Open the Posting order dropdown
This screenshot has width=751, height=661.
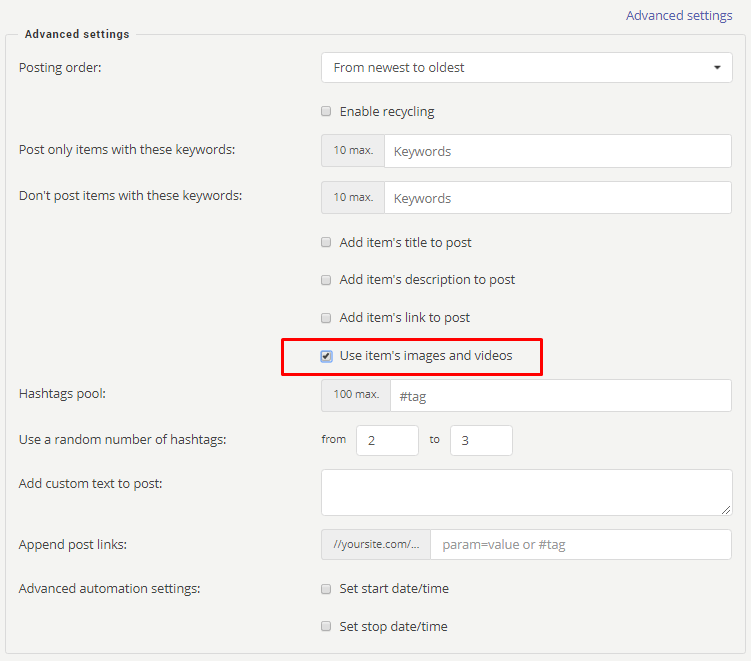526,68
